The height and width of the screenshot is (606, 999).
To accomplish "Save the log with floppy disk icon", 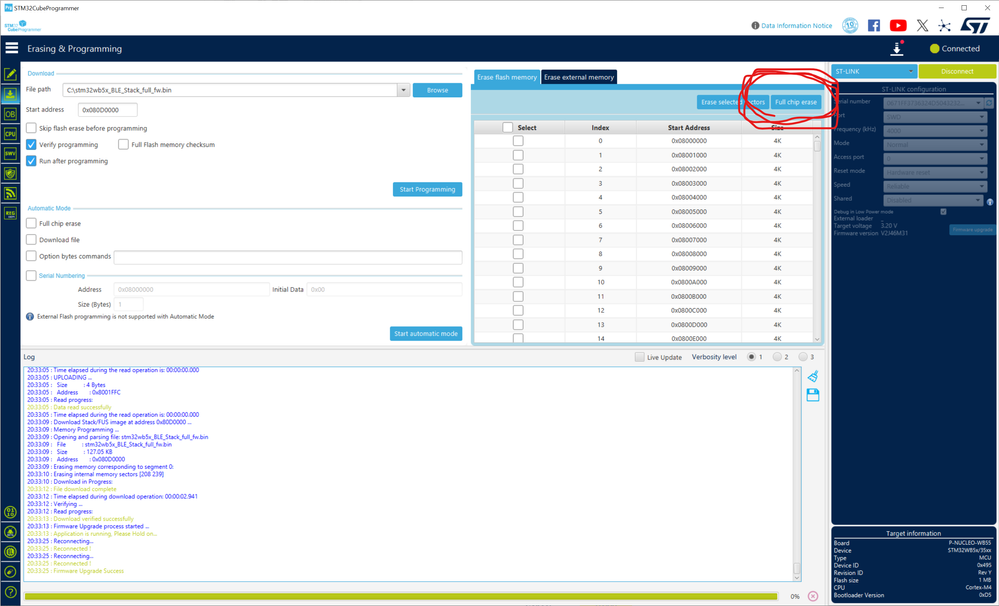I will 813,395.
